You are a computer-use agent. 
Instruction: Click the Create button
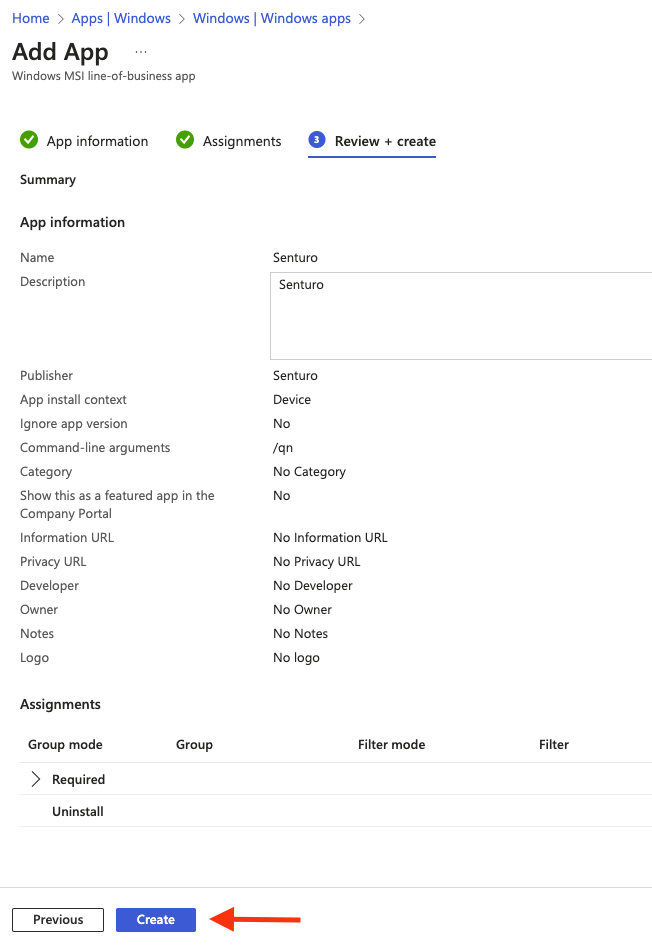click(156, 919)
